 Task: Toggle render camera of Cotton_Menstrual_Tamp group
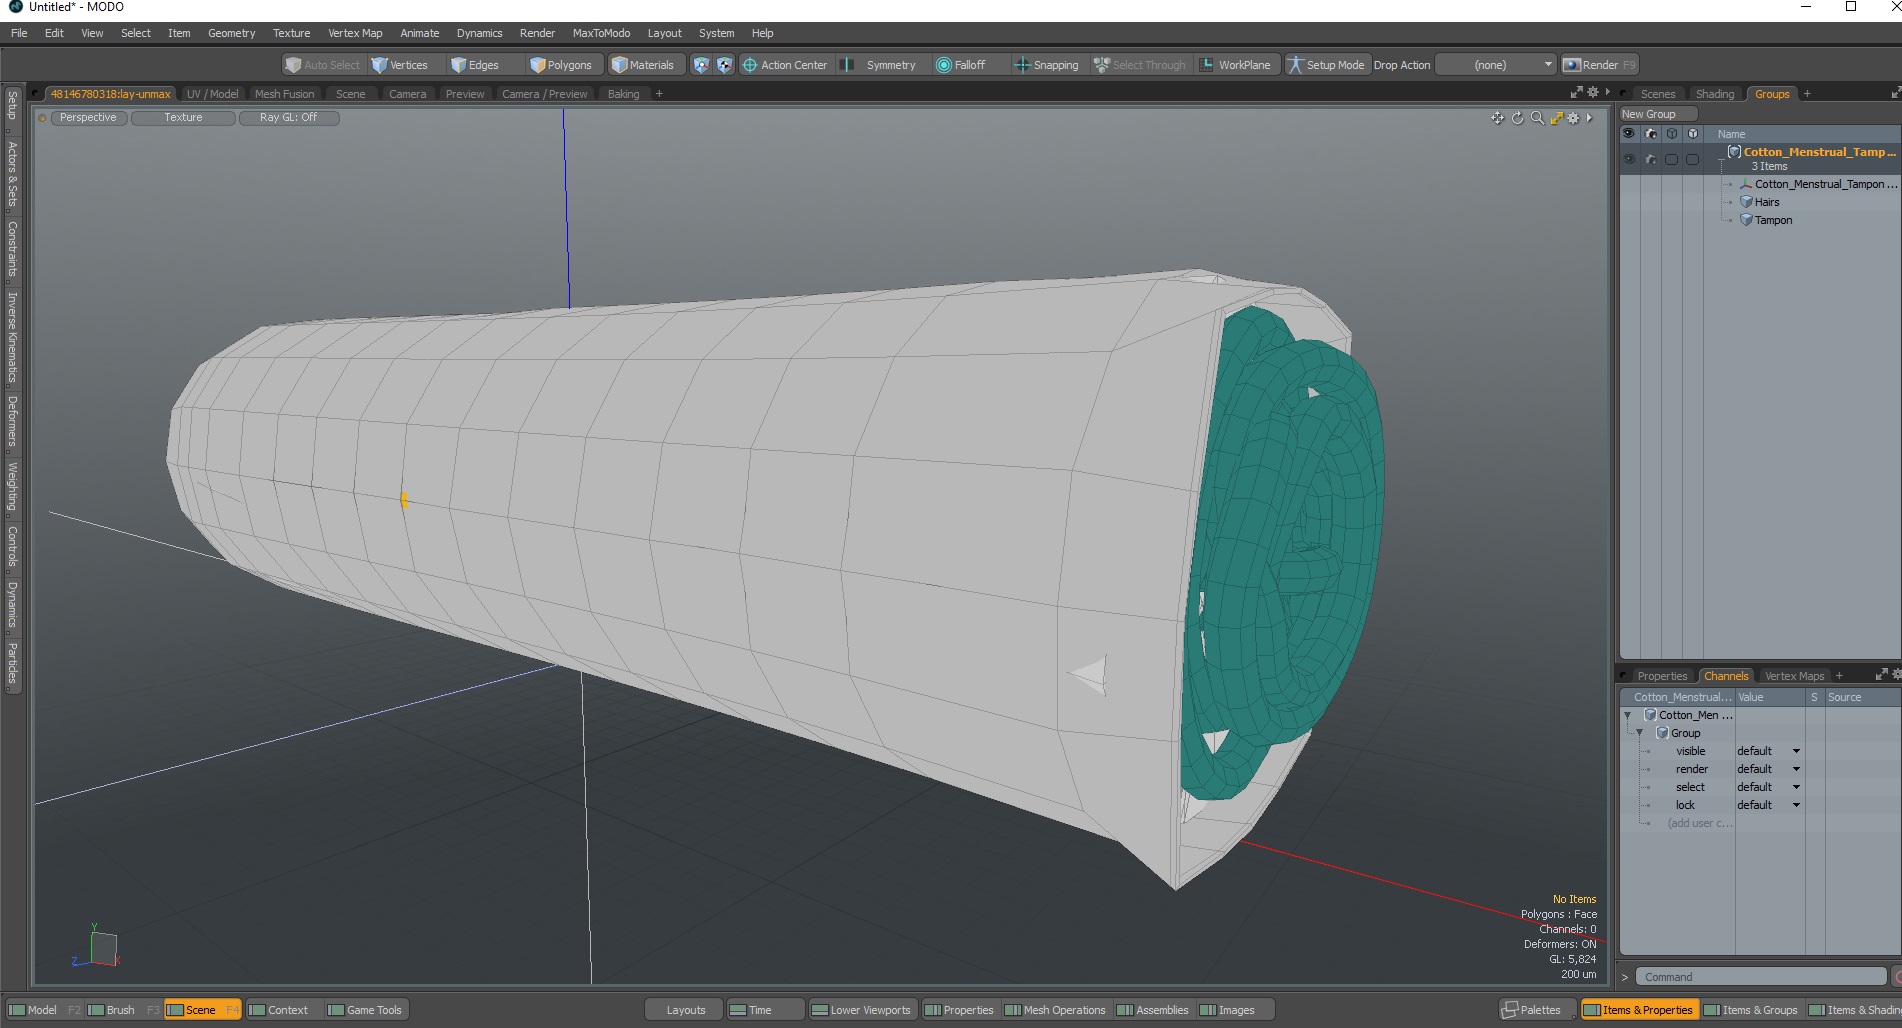pyautogui.click(x=1651, y=159)
